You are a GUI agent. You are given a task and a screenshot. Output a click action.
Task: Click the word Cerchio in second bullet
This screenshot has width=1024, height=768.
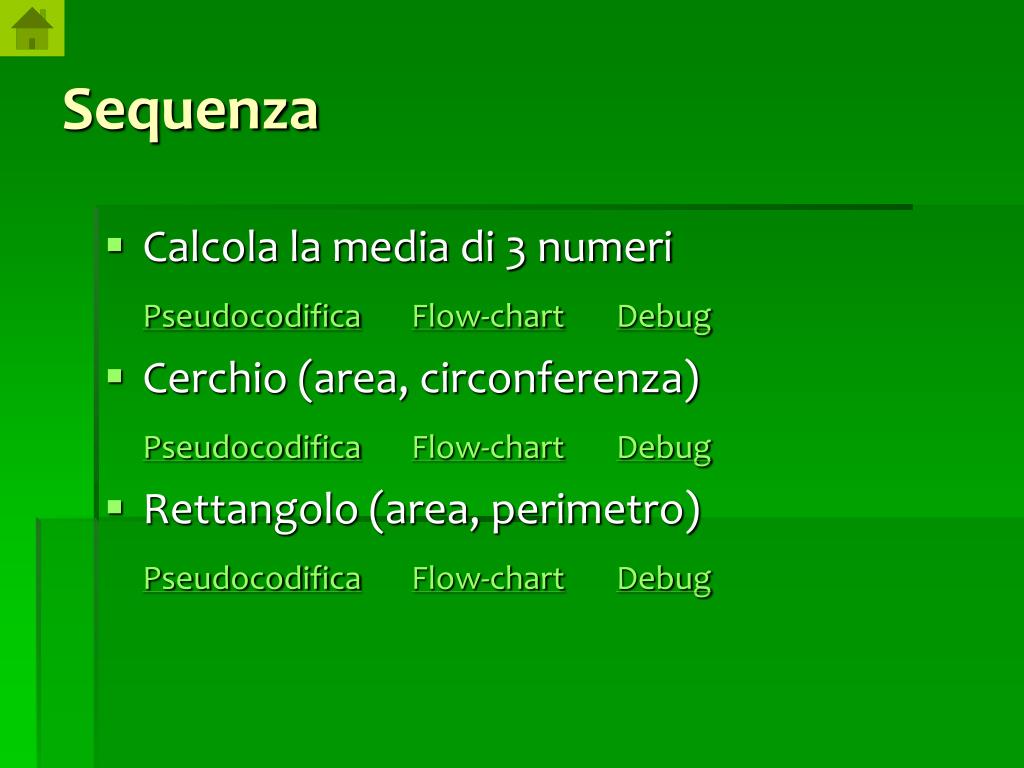(215, 378)
